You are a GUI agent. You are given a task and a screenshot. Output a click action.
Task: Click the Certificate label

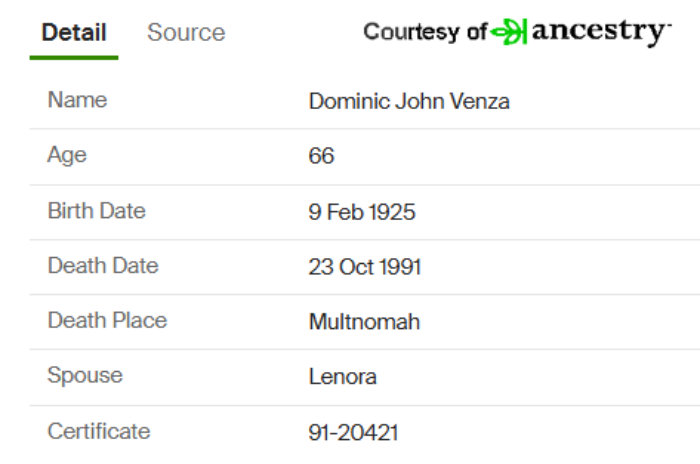click(99, 431)
